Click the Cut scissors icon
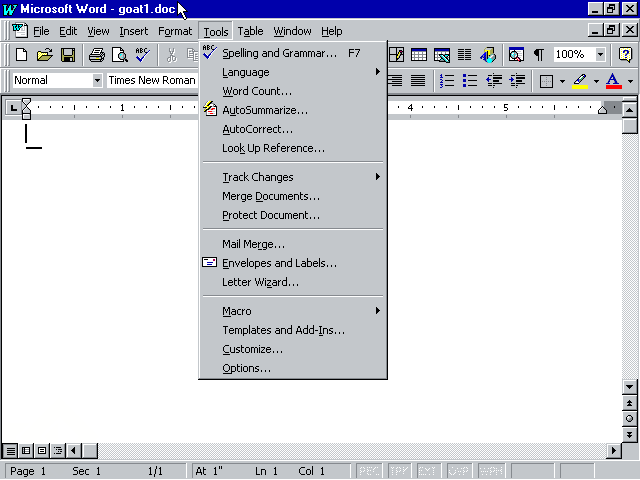The width and height of the screenshot is (640, 480). (172, 54)
